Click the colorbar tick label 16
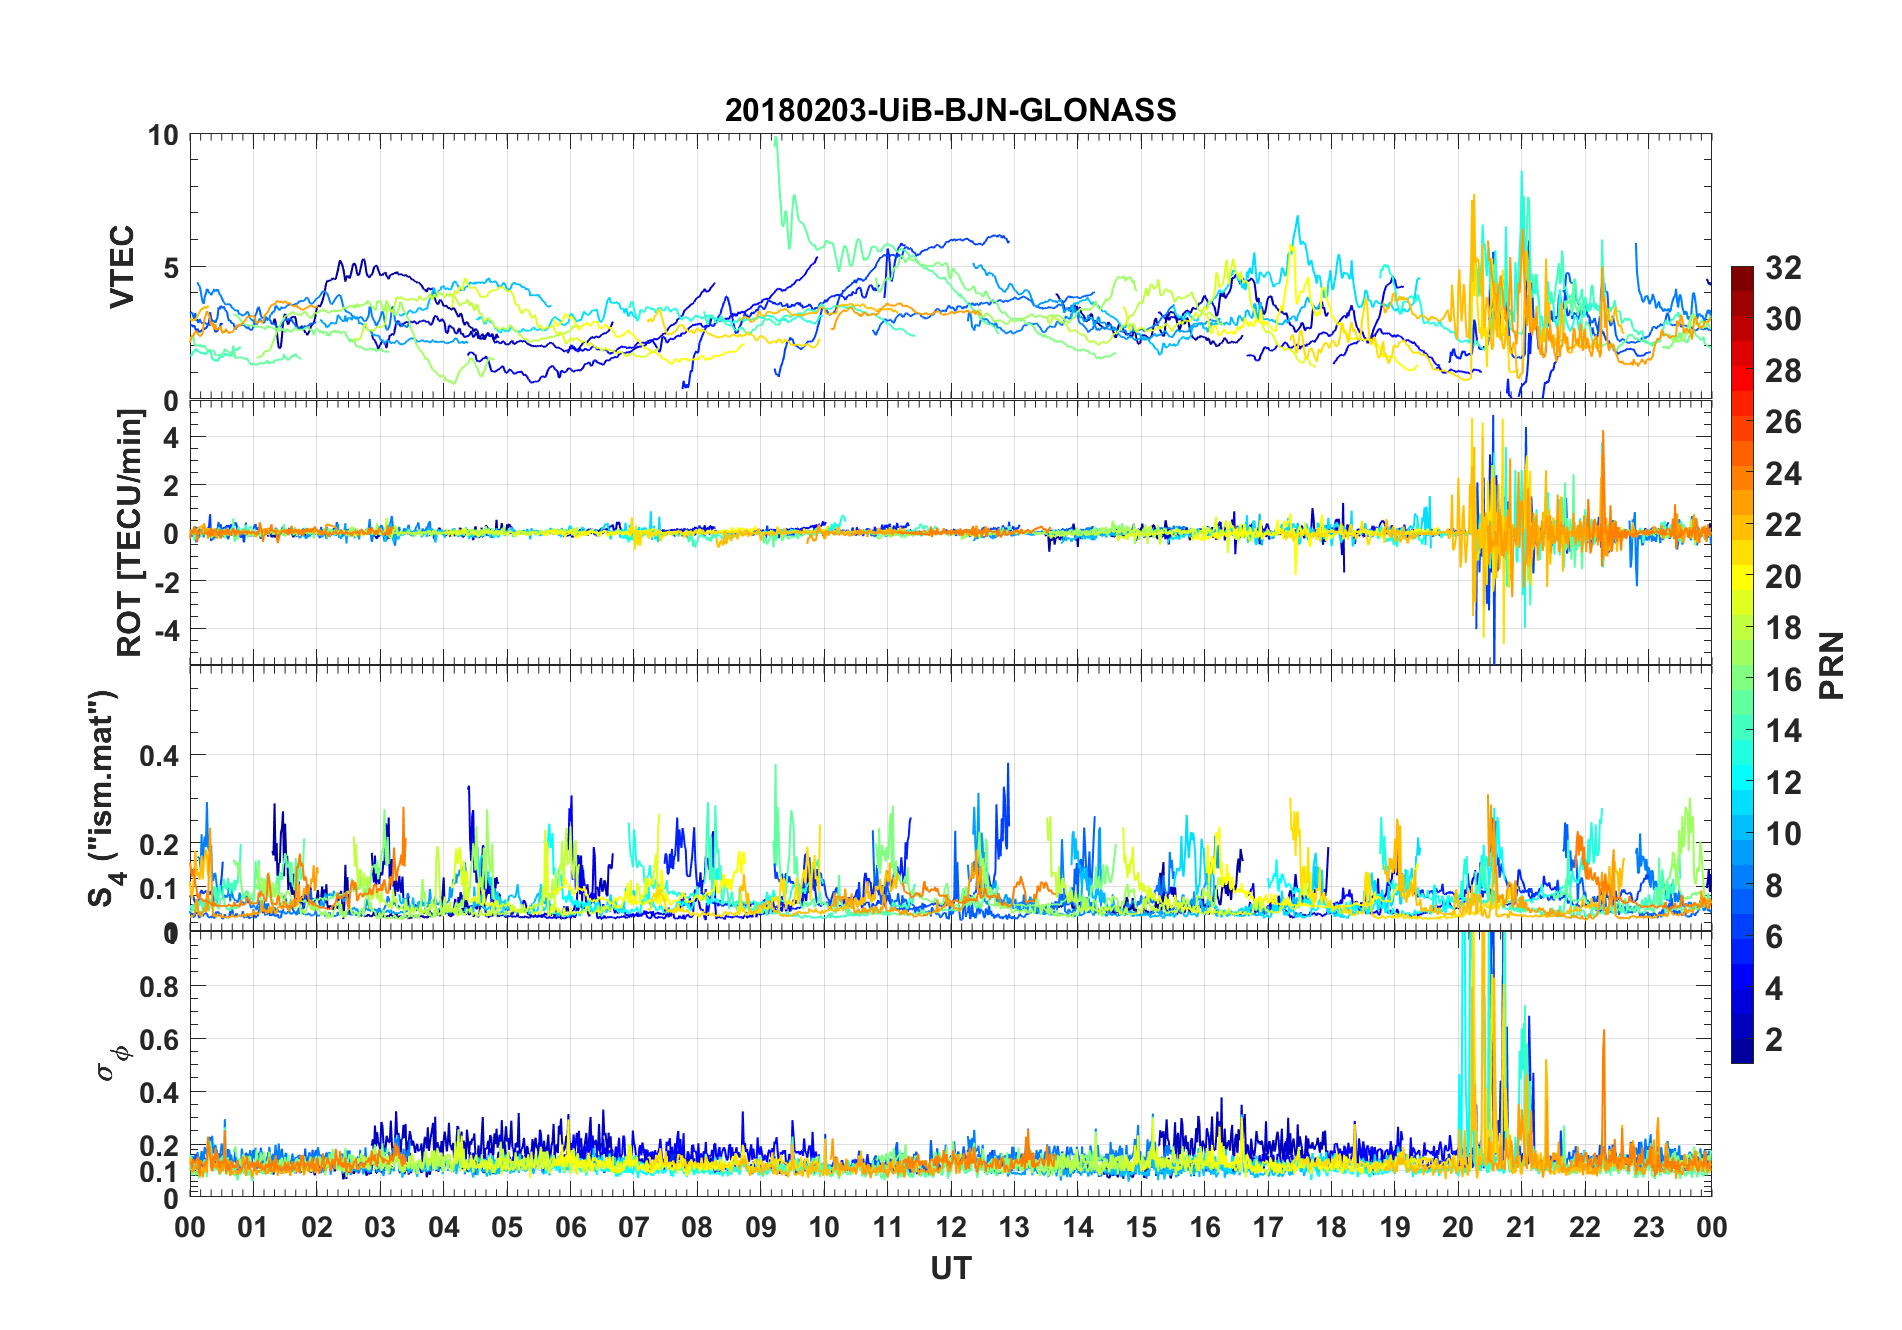This screenshot has height=1330, width=1902. [1784, 679]
